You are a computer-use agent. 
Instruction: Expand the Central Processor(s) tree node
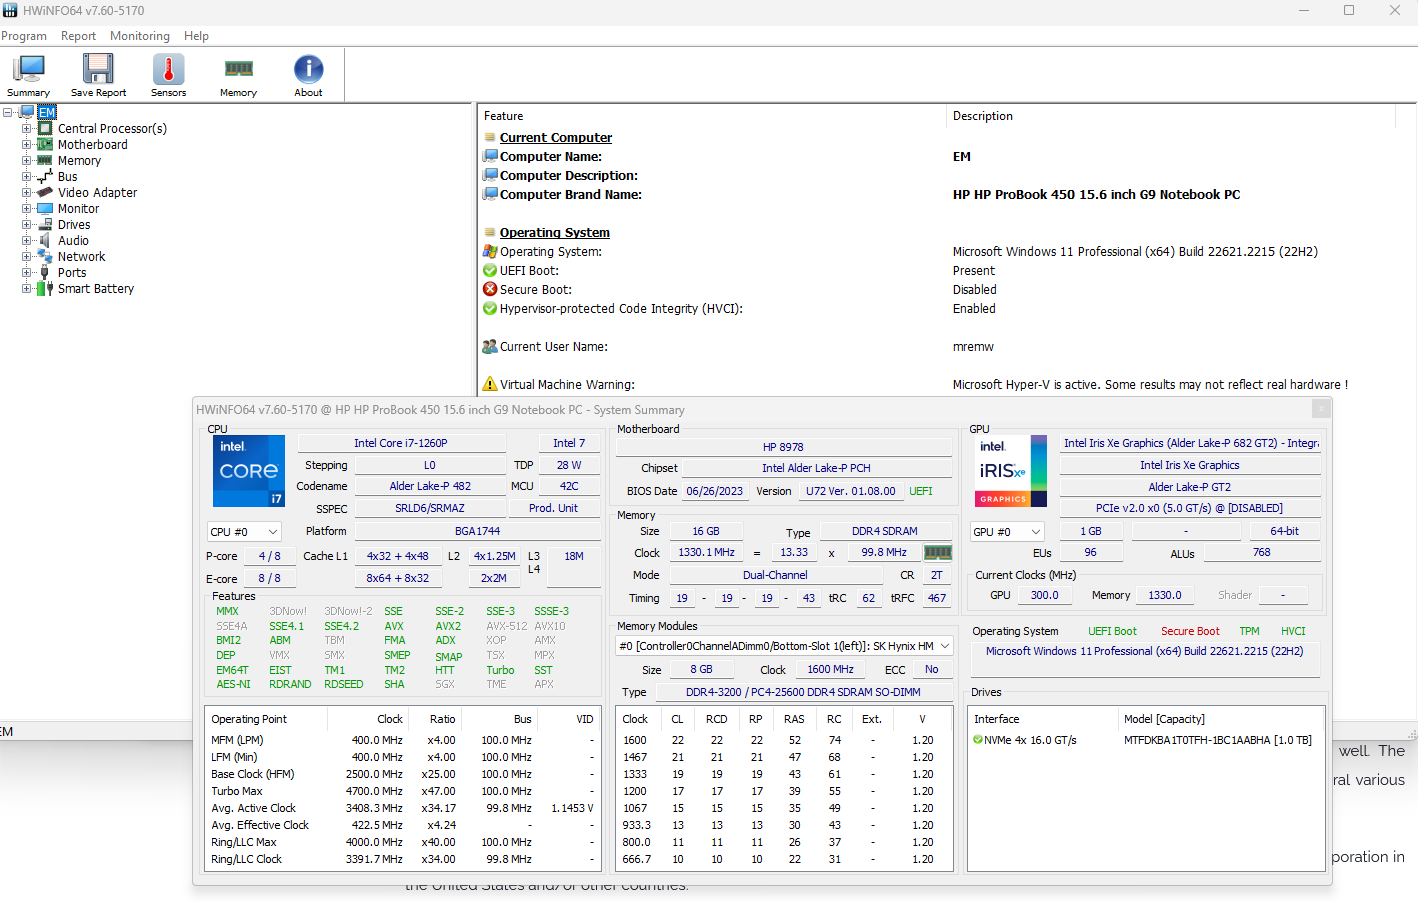pyautogui.click(x=27, y=129)
